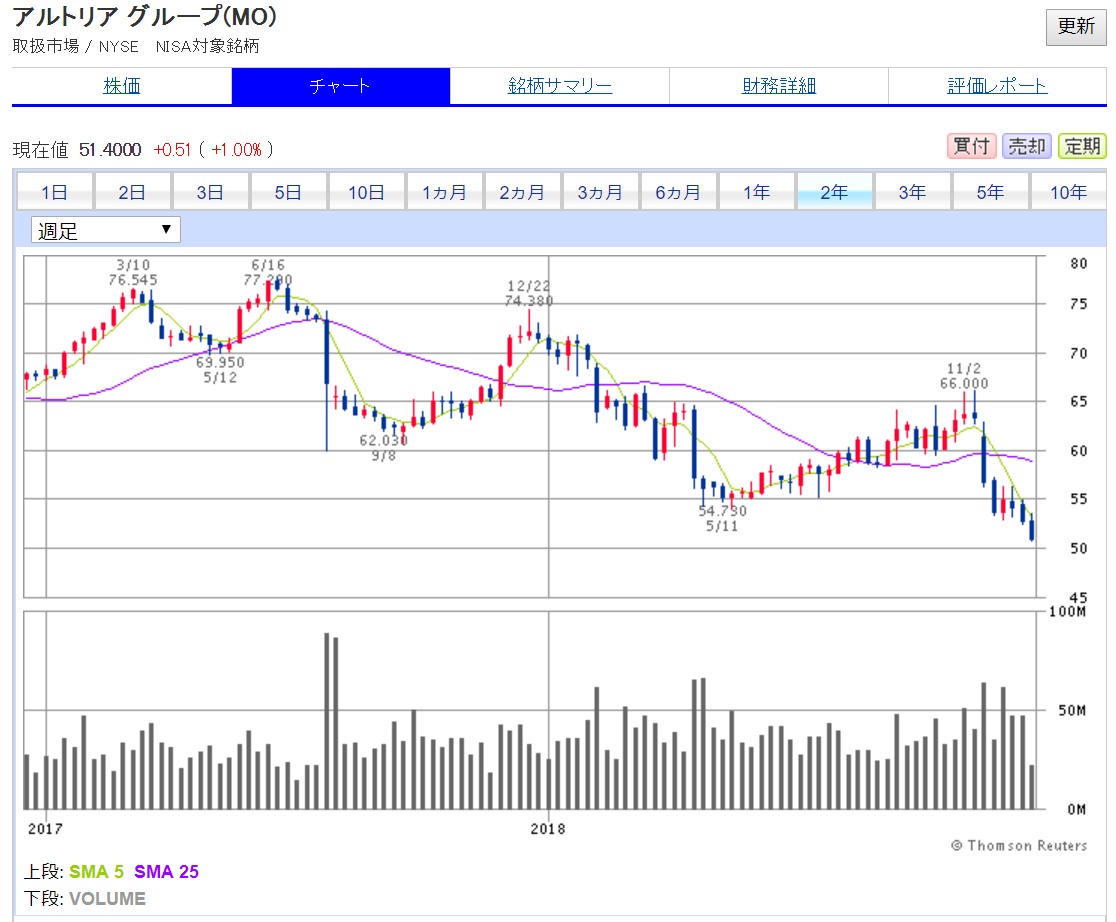Select the 1年 chart period
1116x922 pixels.
tap(757, 192)
